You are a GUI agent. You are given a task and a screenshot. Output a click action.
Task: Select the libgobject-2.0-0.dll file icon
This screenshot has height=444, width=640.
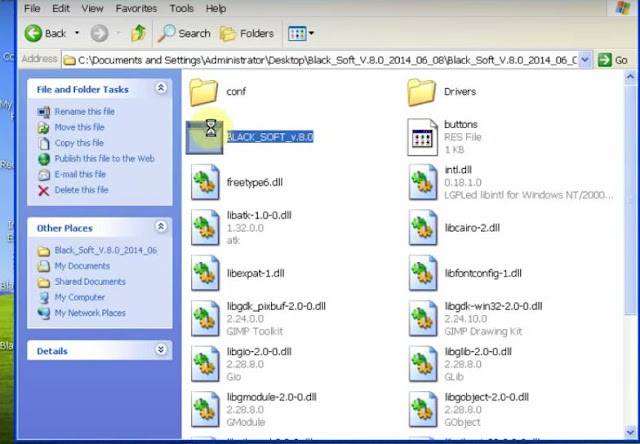coord(423,409)
